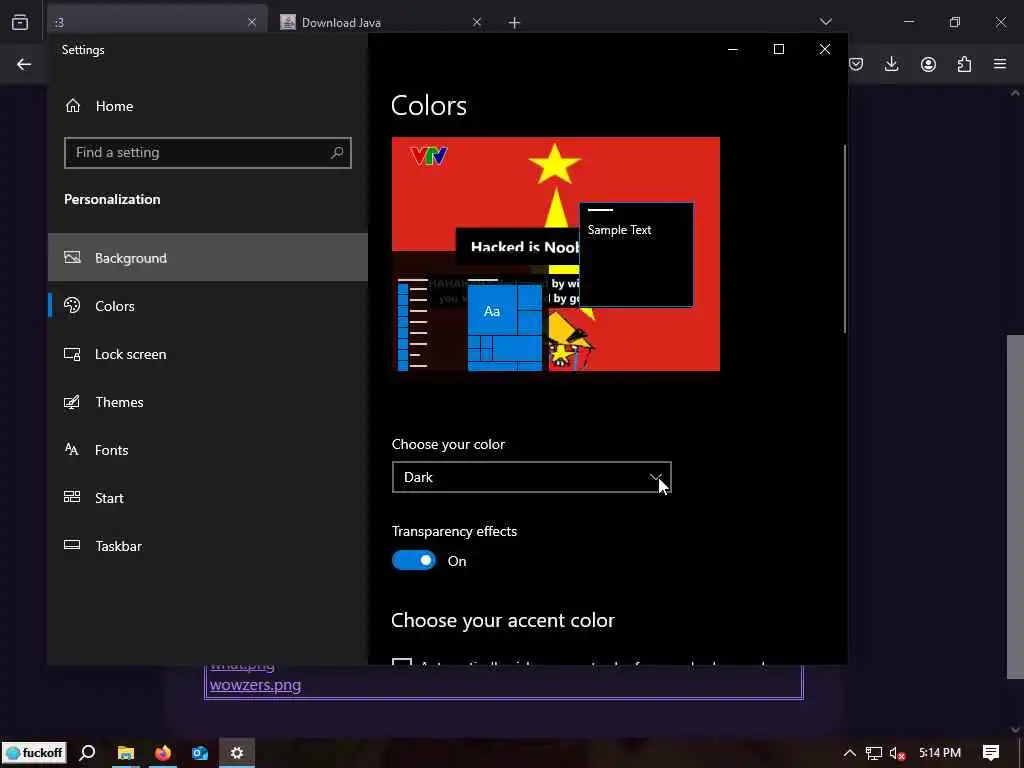Open File Explorer from taskbar
The height and width of the screenshot is (768, 1024).
pyautogui.click(x=125, y=753)
